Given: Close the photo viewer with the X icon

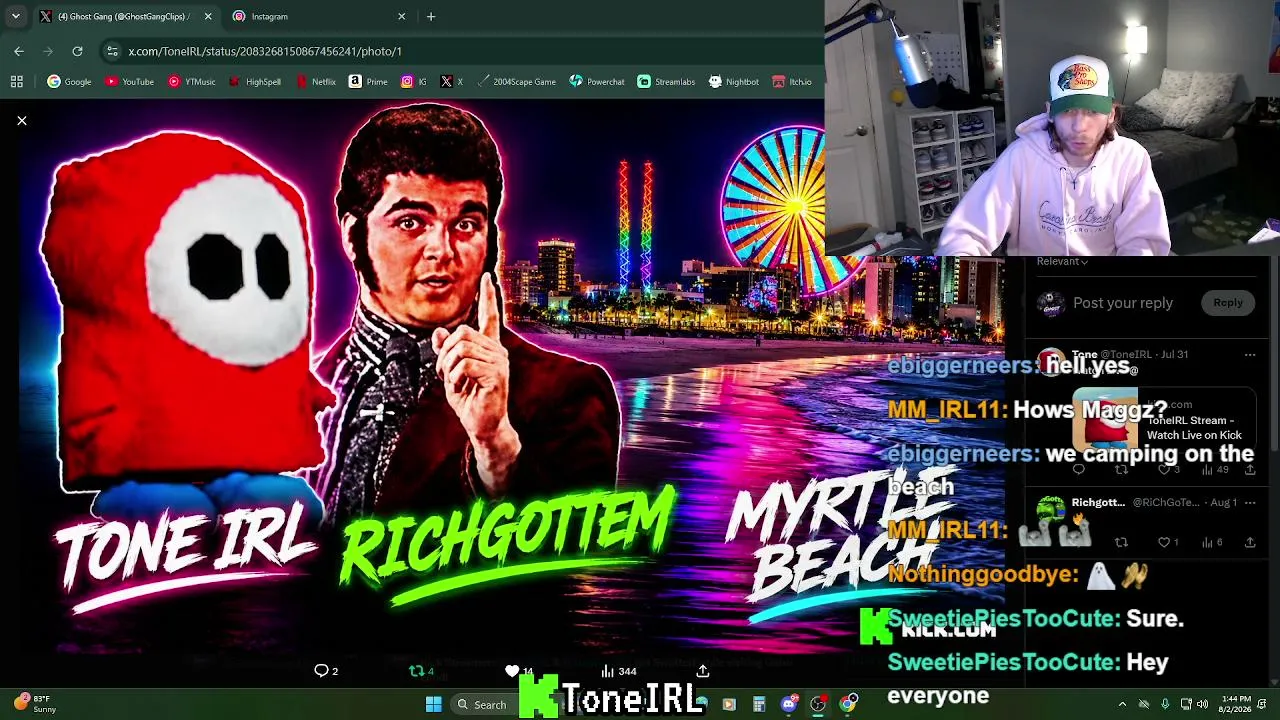Looking at the screenshot, I should [21, 121].
